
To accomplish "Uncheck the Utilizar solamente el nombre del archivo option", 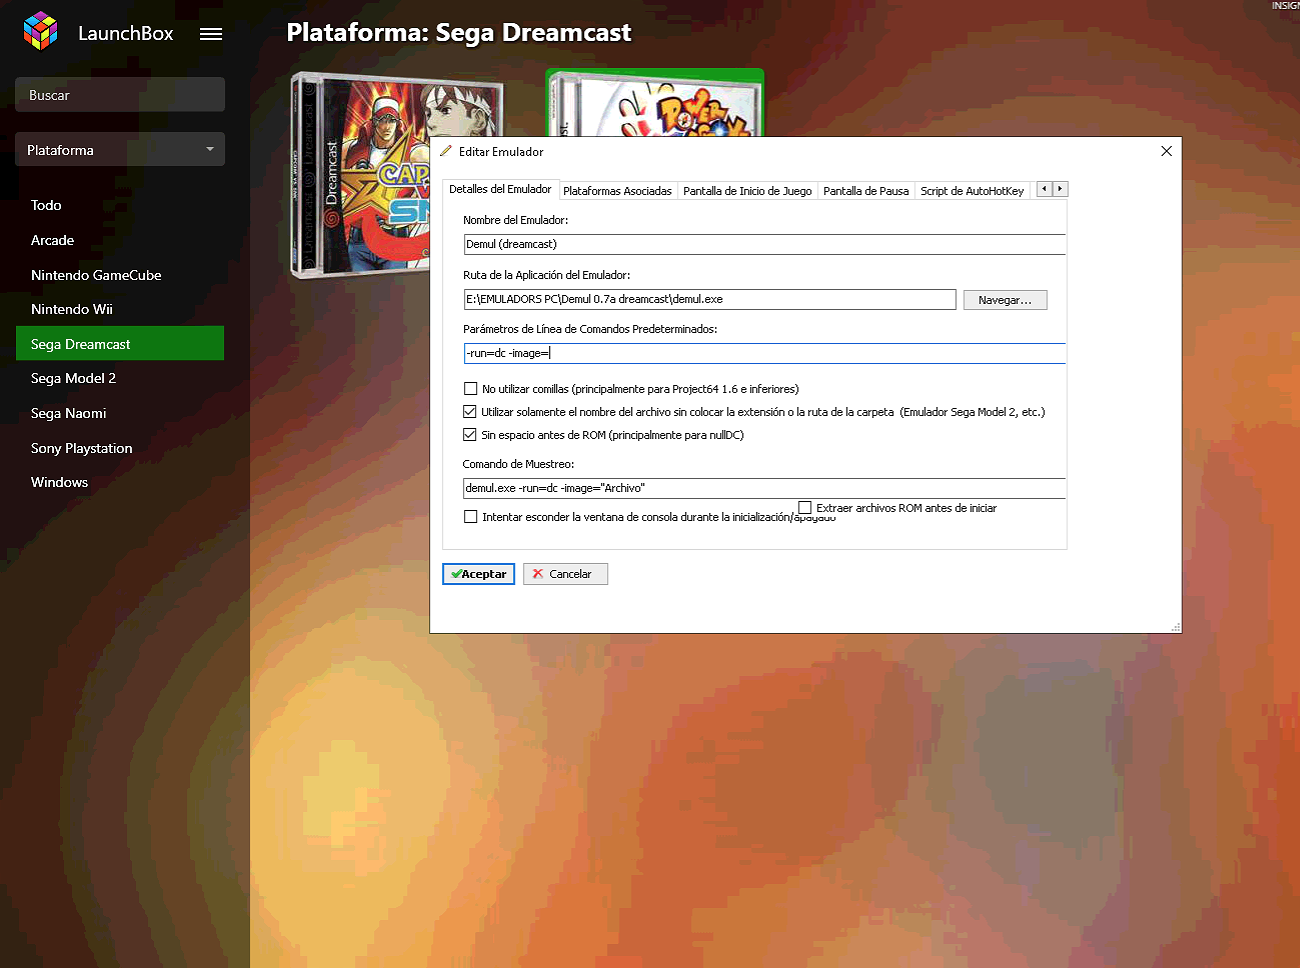I will coord(470,411).
